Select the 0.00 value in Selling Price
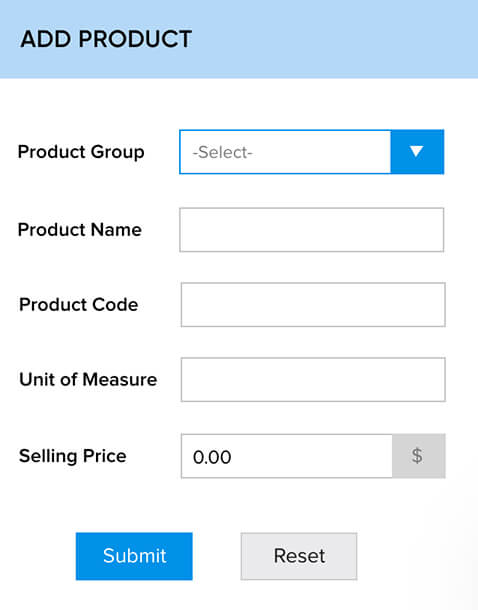The height and width of the screenshot is (610, 478). [212, 457]
